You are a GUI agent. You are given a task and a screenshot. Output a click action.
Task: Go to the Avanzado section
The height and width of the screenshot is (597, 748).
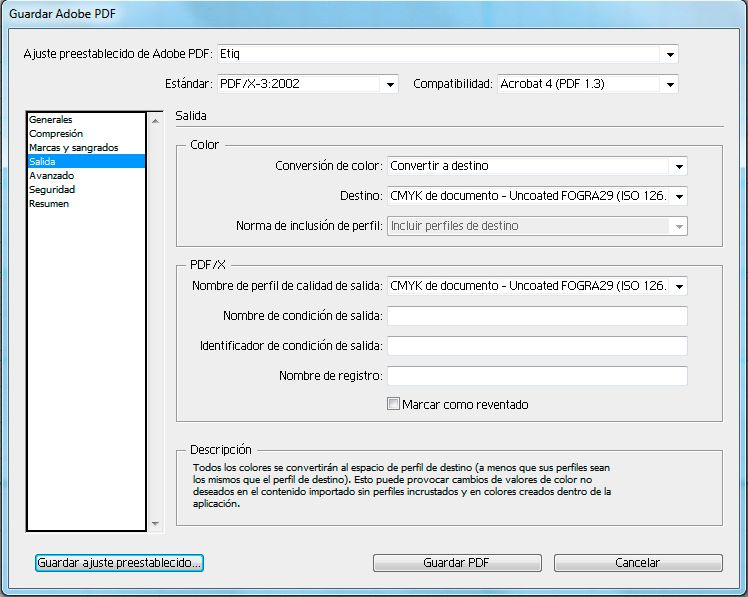(51, 176)
